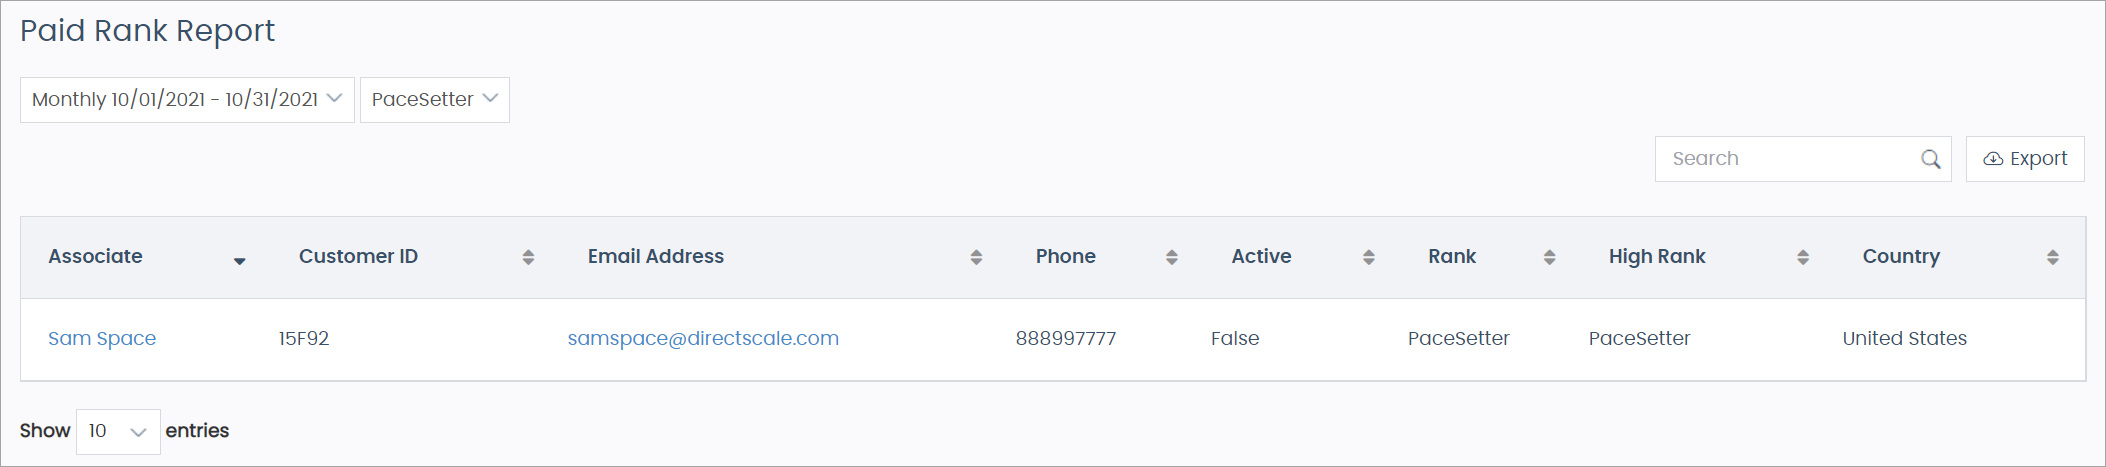Click the Email Address column header
The width and height of the screenshot is (2106, 467).
[x=655, y=257]
